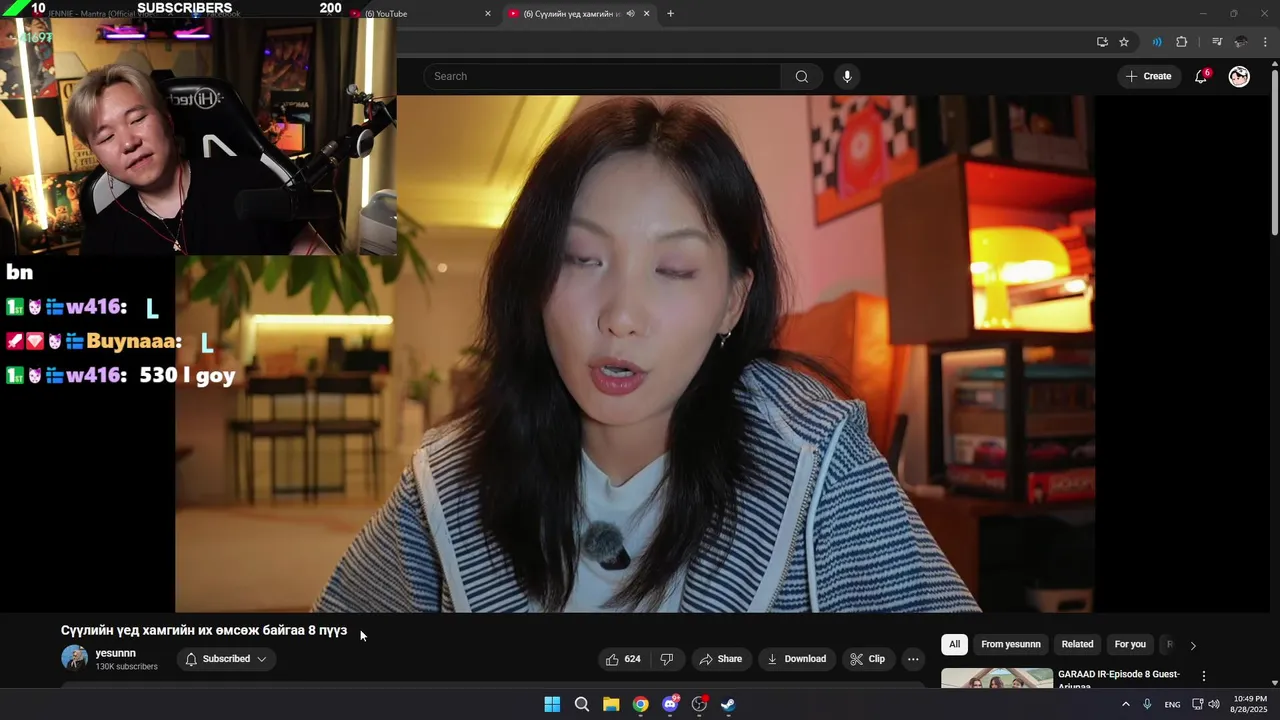Switch ENG input language
1280x720 pixels.
point(1172,705)
